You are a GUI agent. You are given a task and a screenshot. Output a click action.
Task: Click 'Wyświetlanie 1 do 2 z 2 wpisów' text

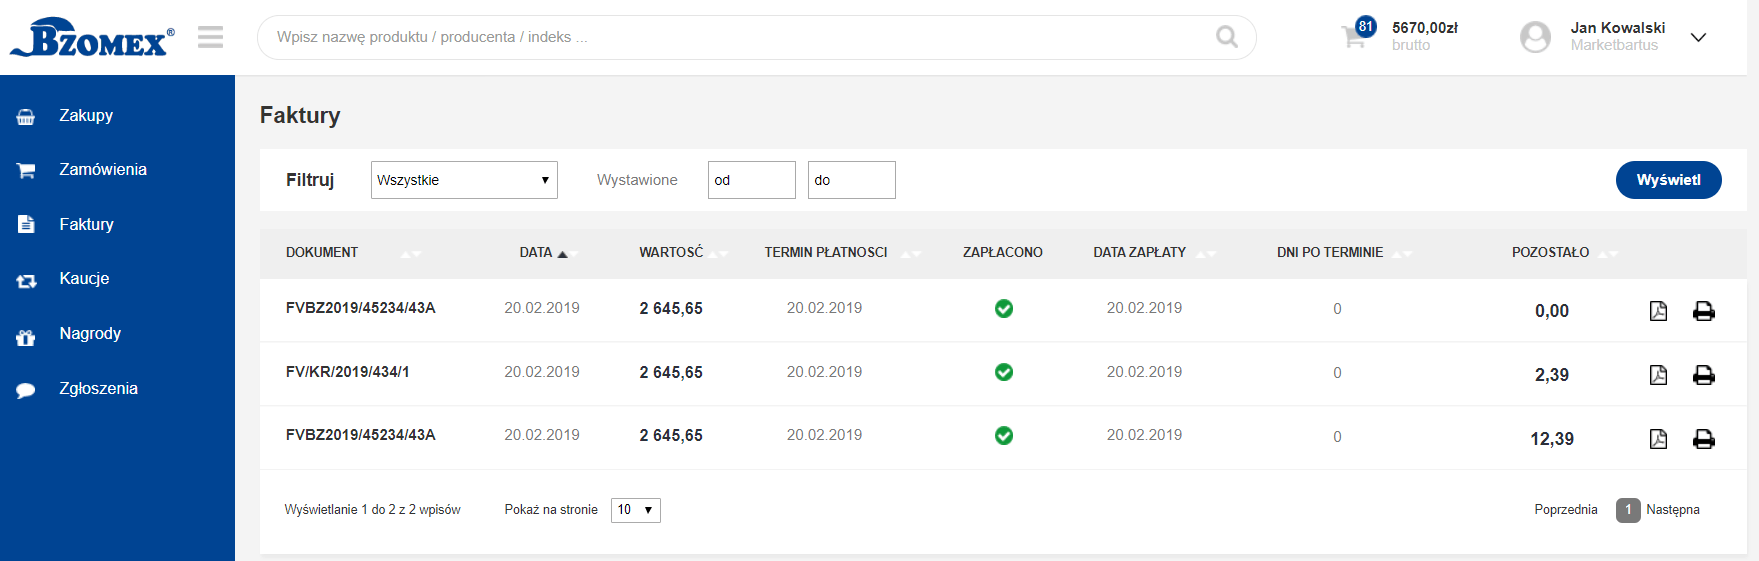pyautogui.click(x=372, y=510)
